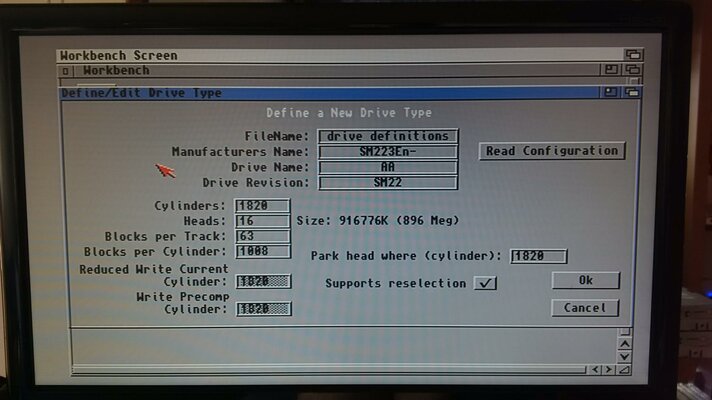
Task: Send the Workbench window to back
Action: [630, 70]
